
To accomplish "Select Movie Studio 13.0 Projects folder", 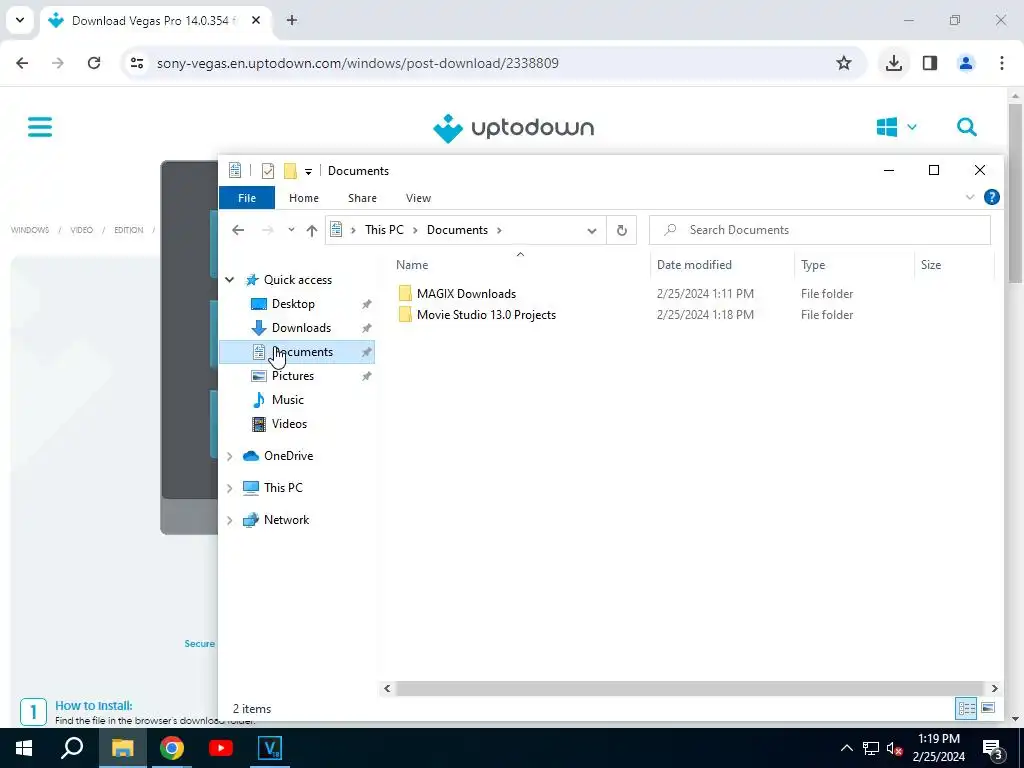I will [x=486, y=315].
